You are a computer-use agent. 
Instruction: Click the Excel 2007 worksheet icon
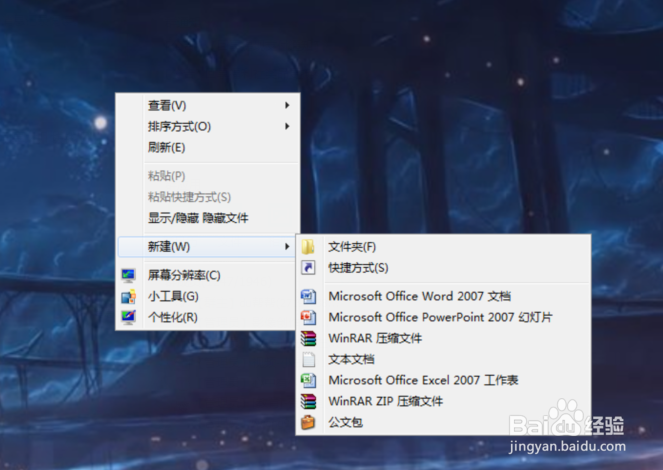pos(308,380)
